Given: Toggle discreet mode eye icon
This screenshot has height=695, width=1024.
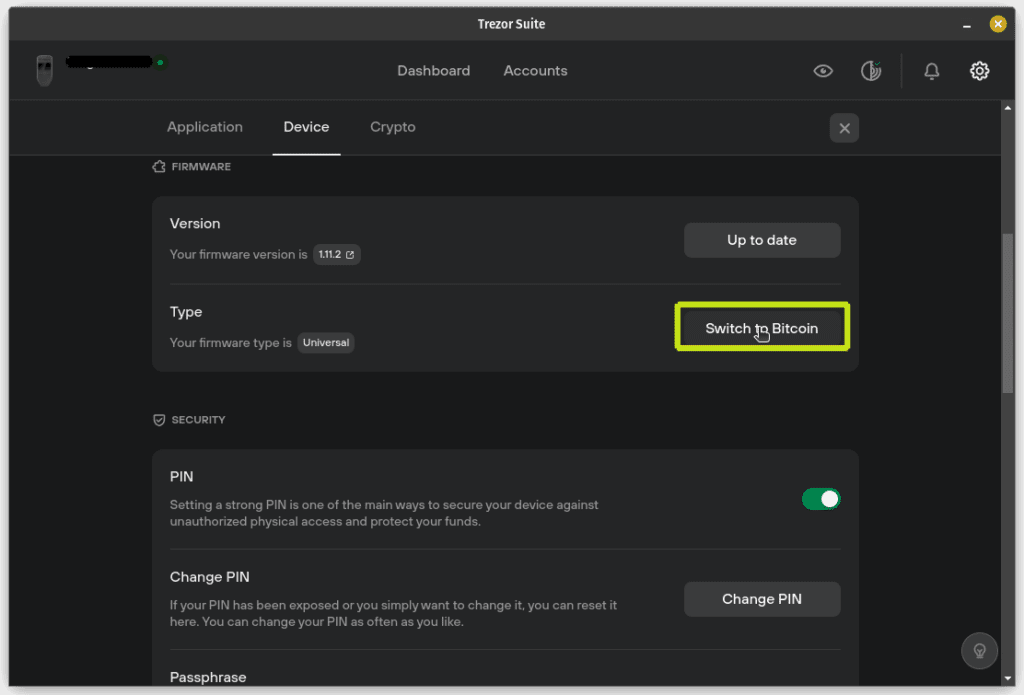Looking at the screenshot, I should pyautogui.click(x=823, y=71).
